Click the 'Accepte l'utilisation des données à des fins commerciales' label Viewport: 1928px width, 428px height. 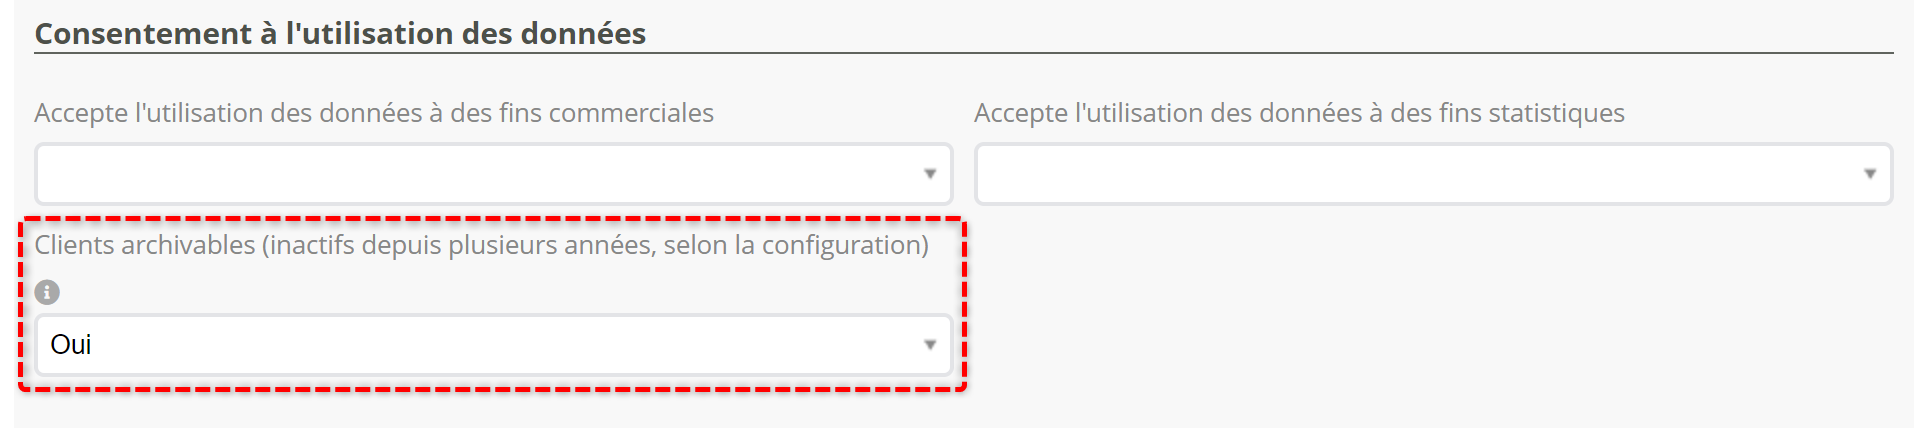pos(374,113)
